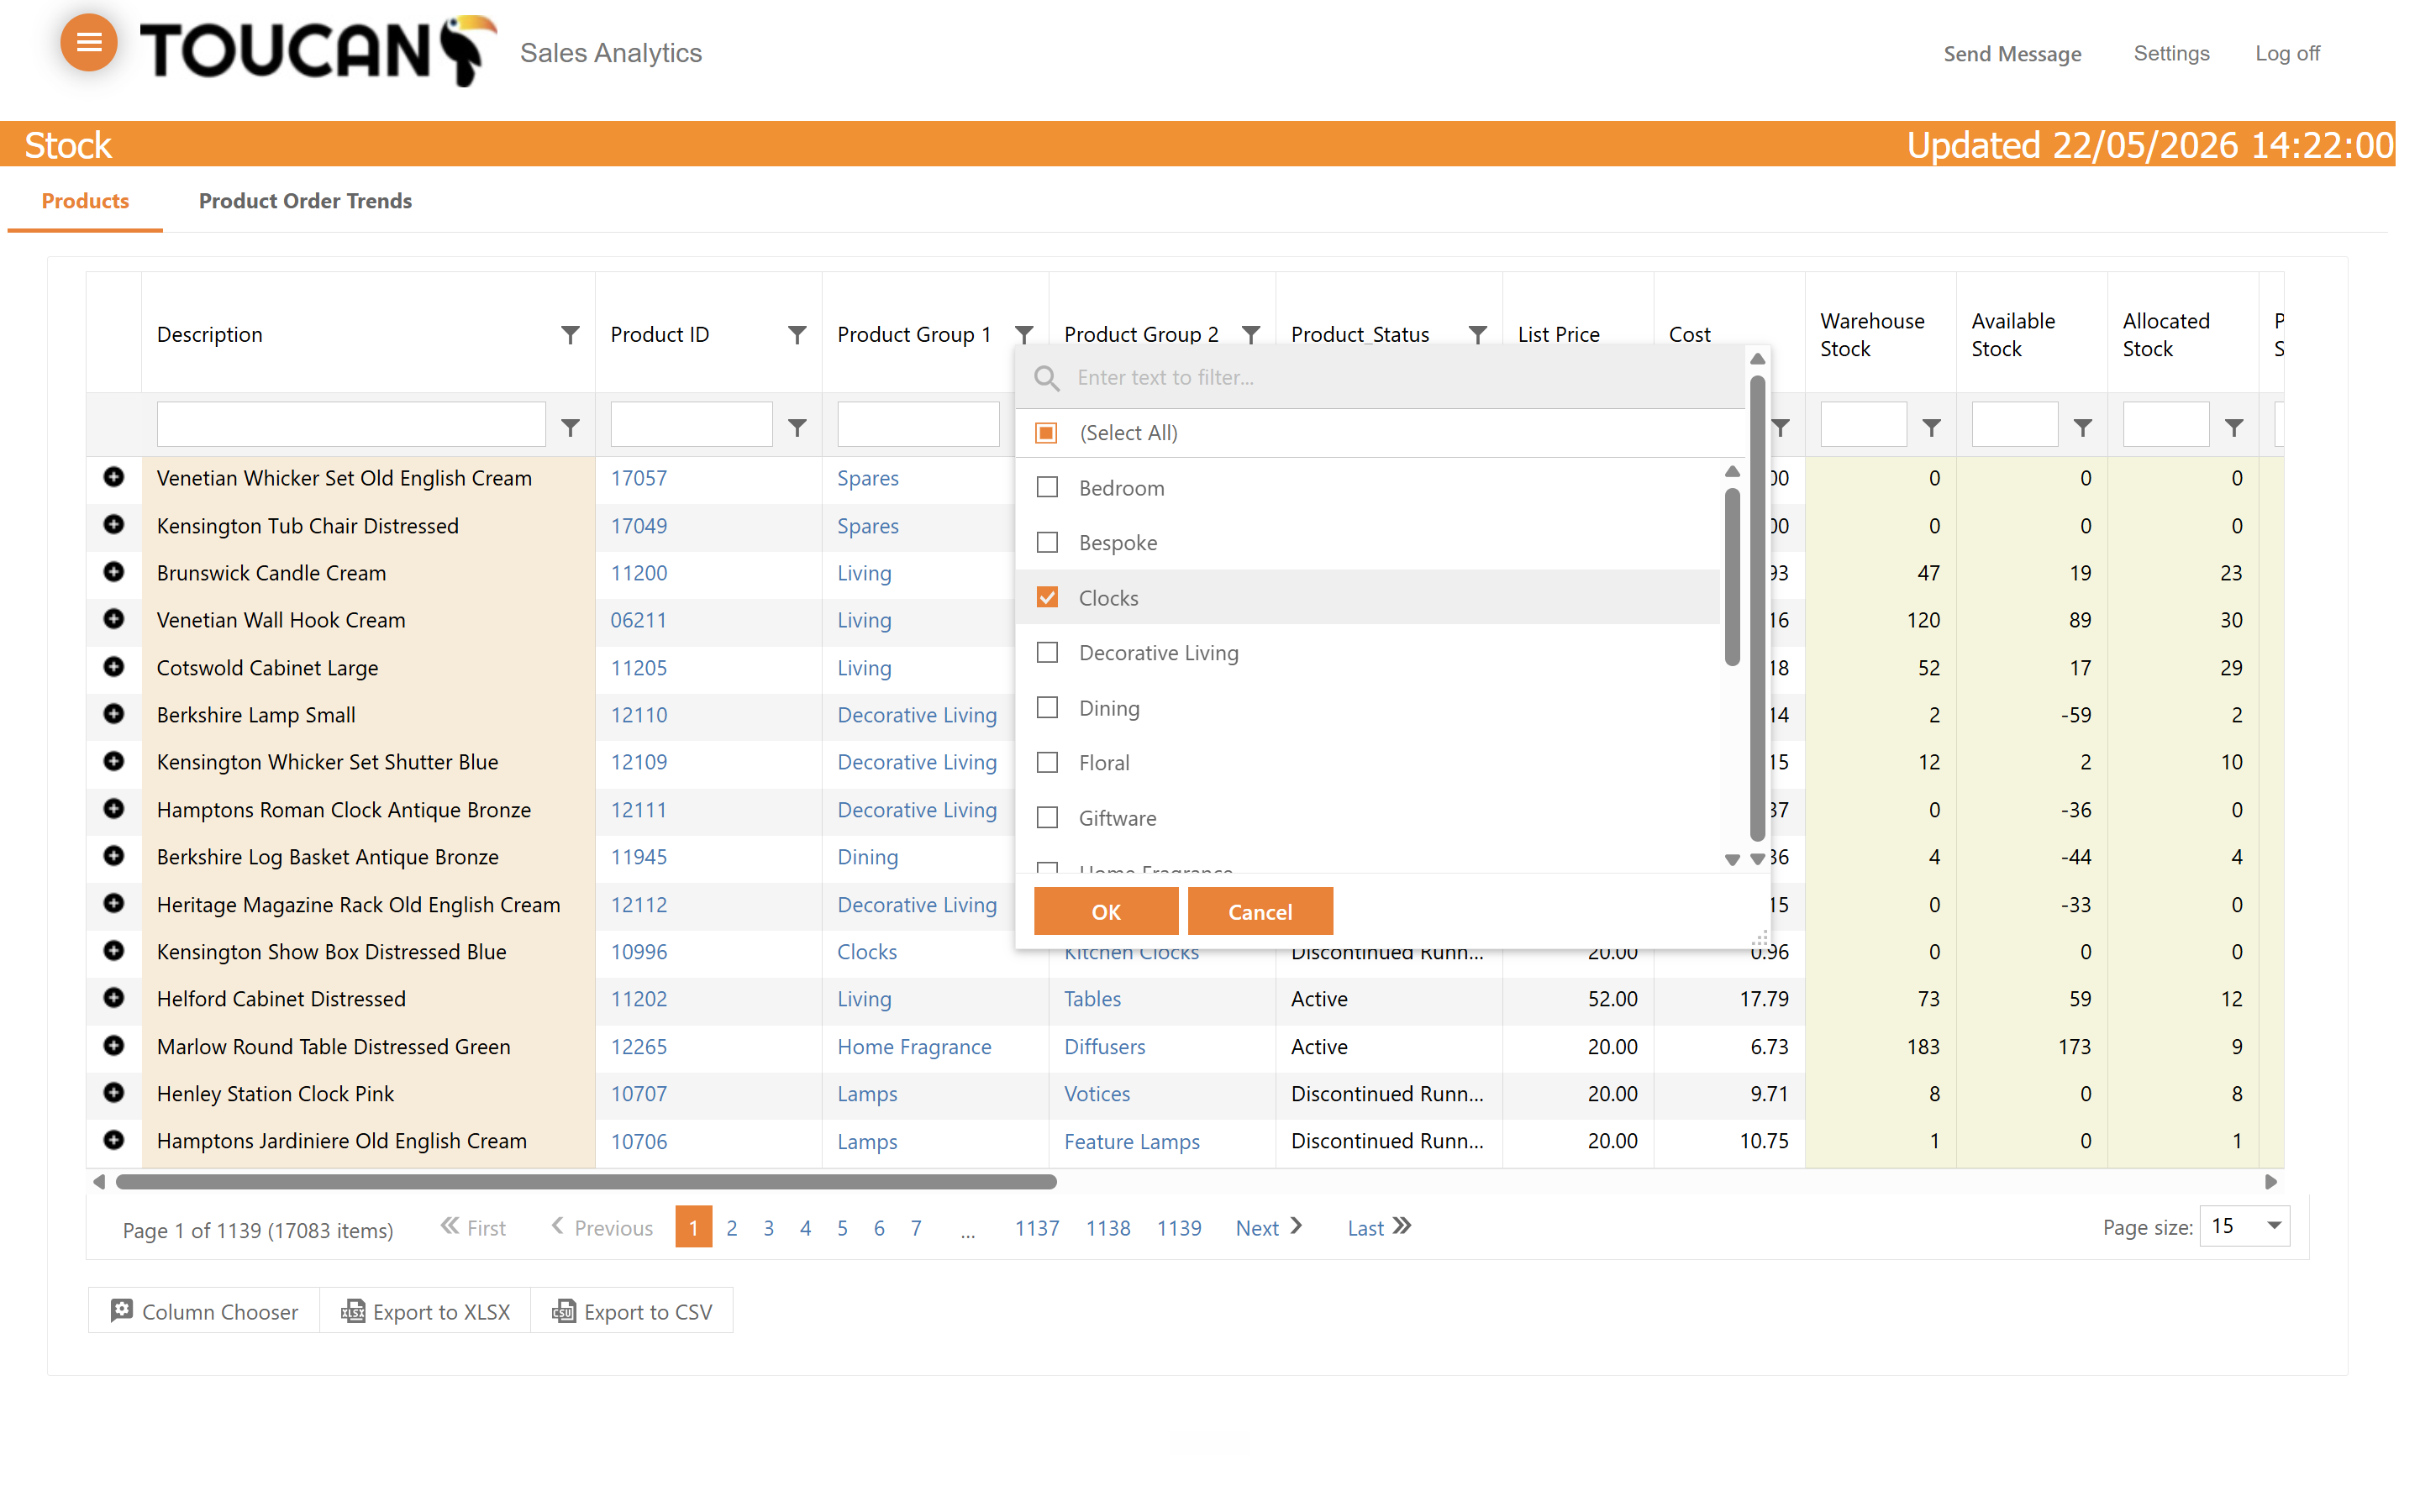Click the filter list vertical scrollbar thumb
Viewport: 2420px width, 1512px height.
pos(1732,576)
